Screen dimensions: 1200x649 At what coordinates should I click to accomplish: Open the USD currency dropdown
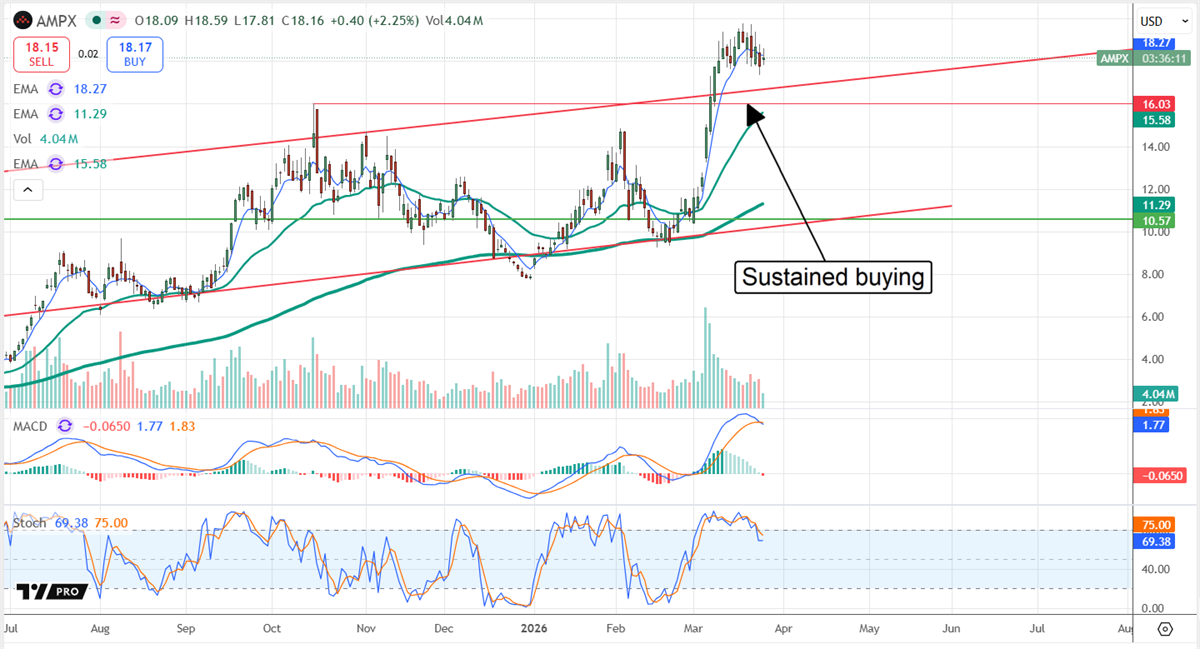[1152, 21]
